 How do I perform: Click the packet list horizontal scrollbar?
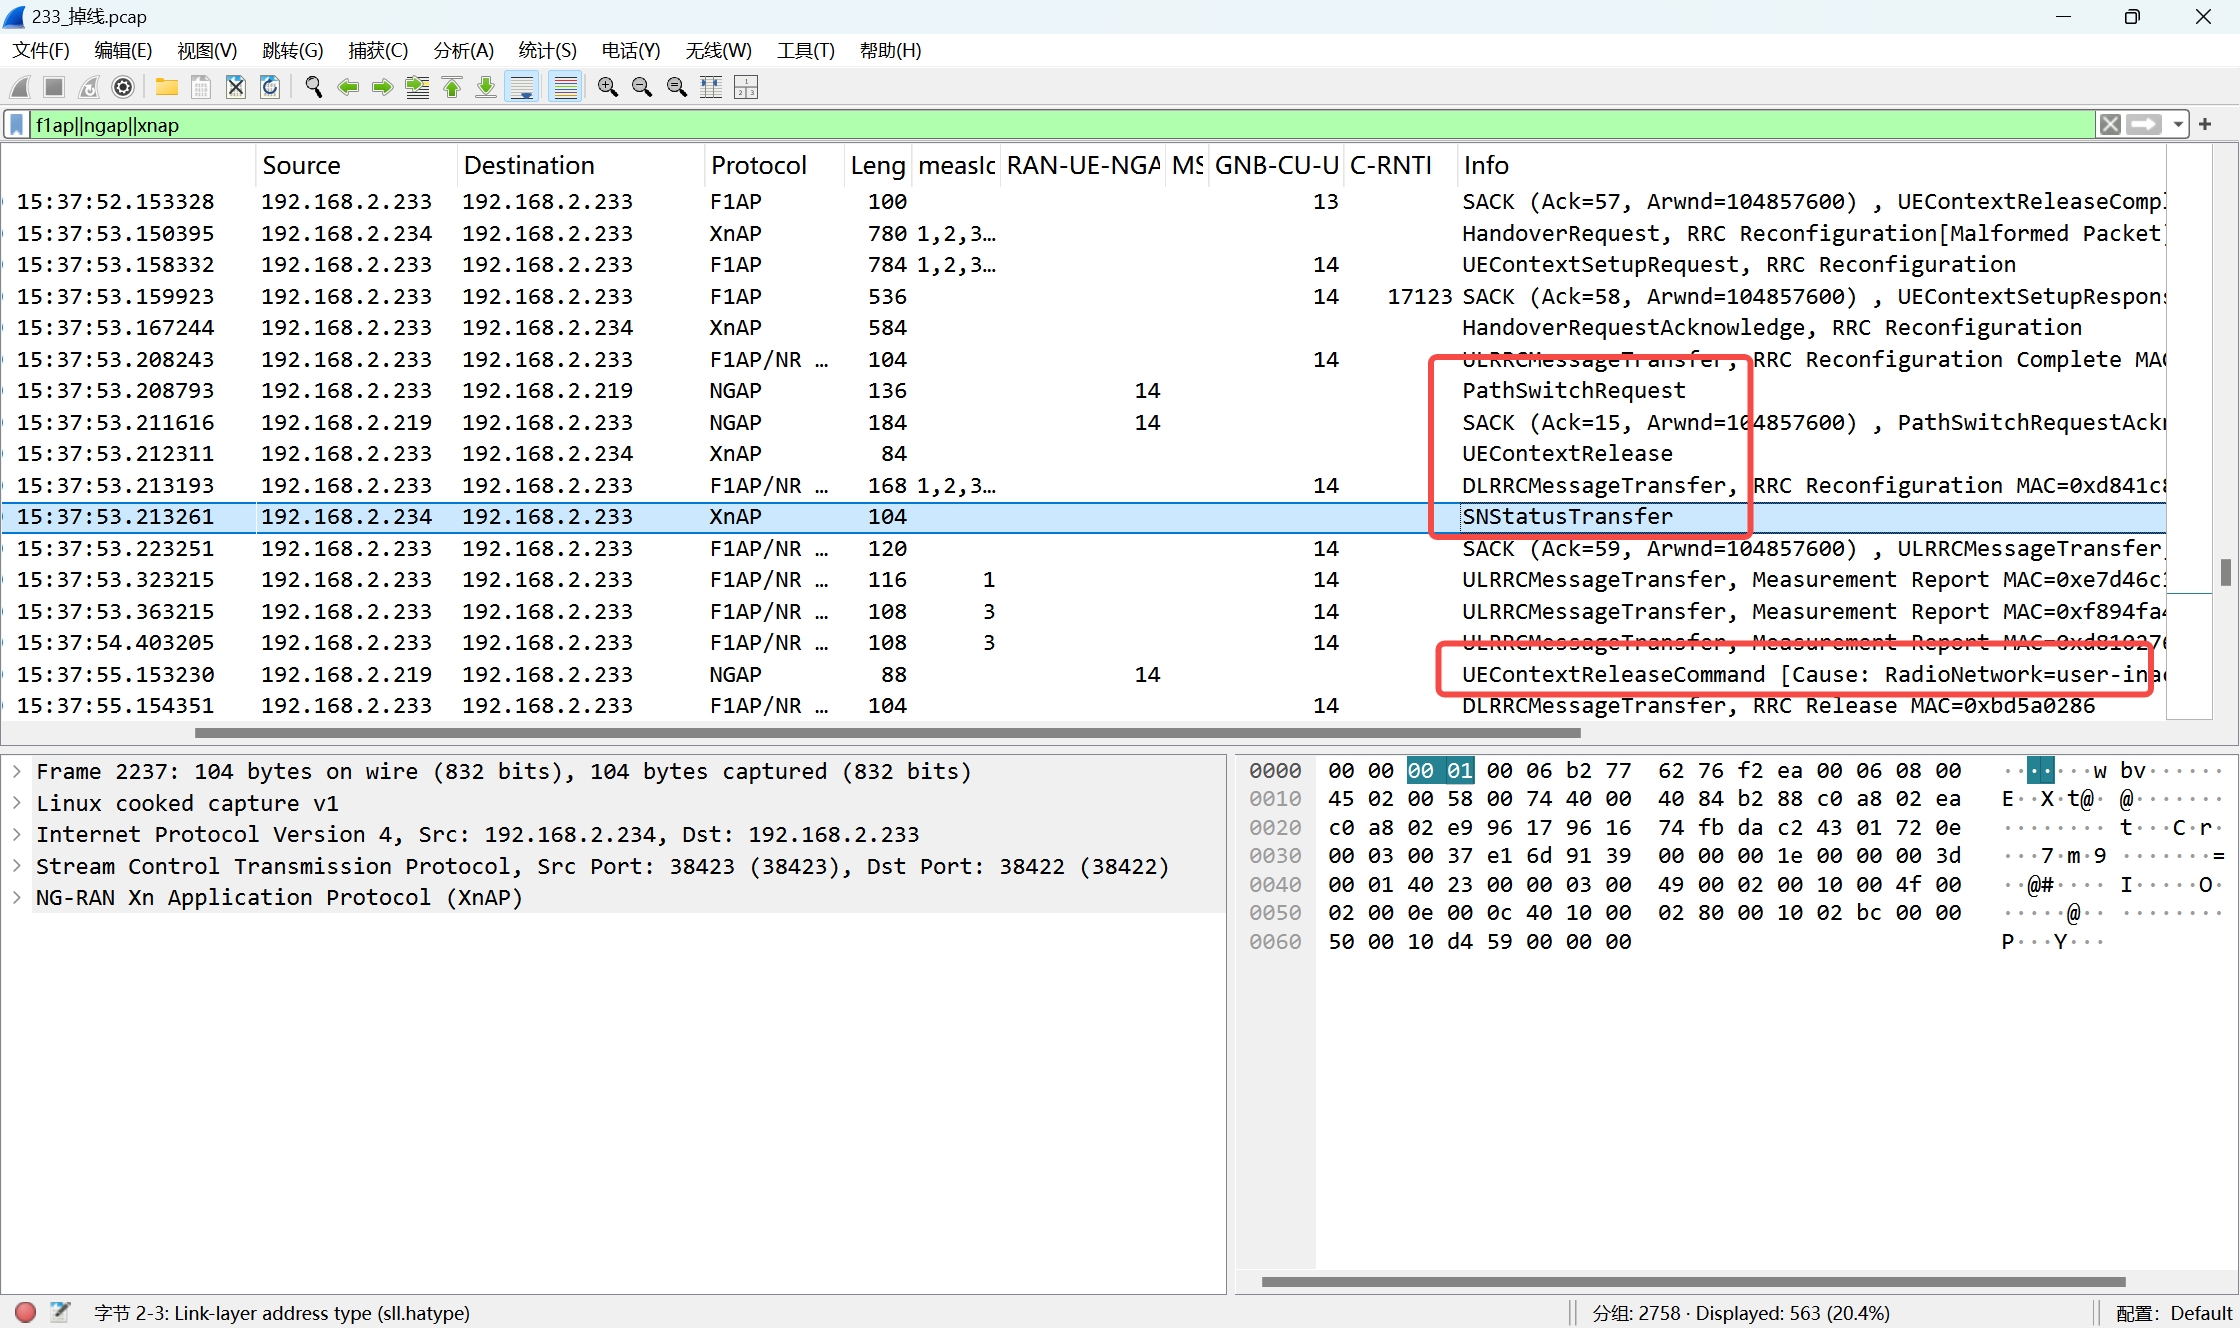(887, 733)
